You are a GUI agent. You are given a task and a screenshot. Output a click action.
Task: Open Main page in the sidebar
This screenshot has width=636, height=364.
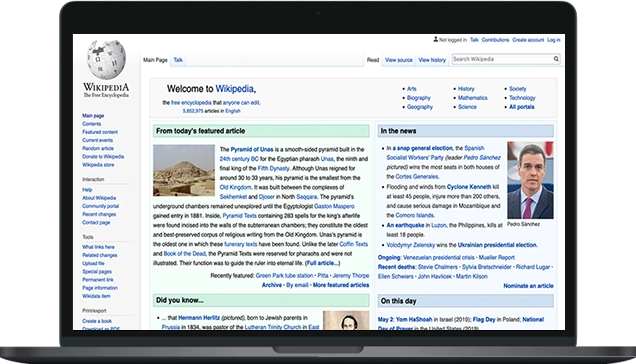pyautogui.click(x=93, y=116)
